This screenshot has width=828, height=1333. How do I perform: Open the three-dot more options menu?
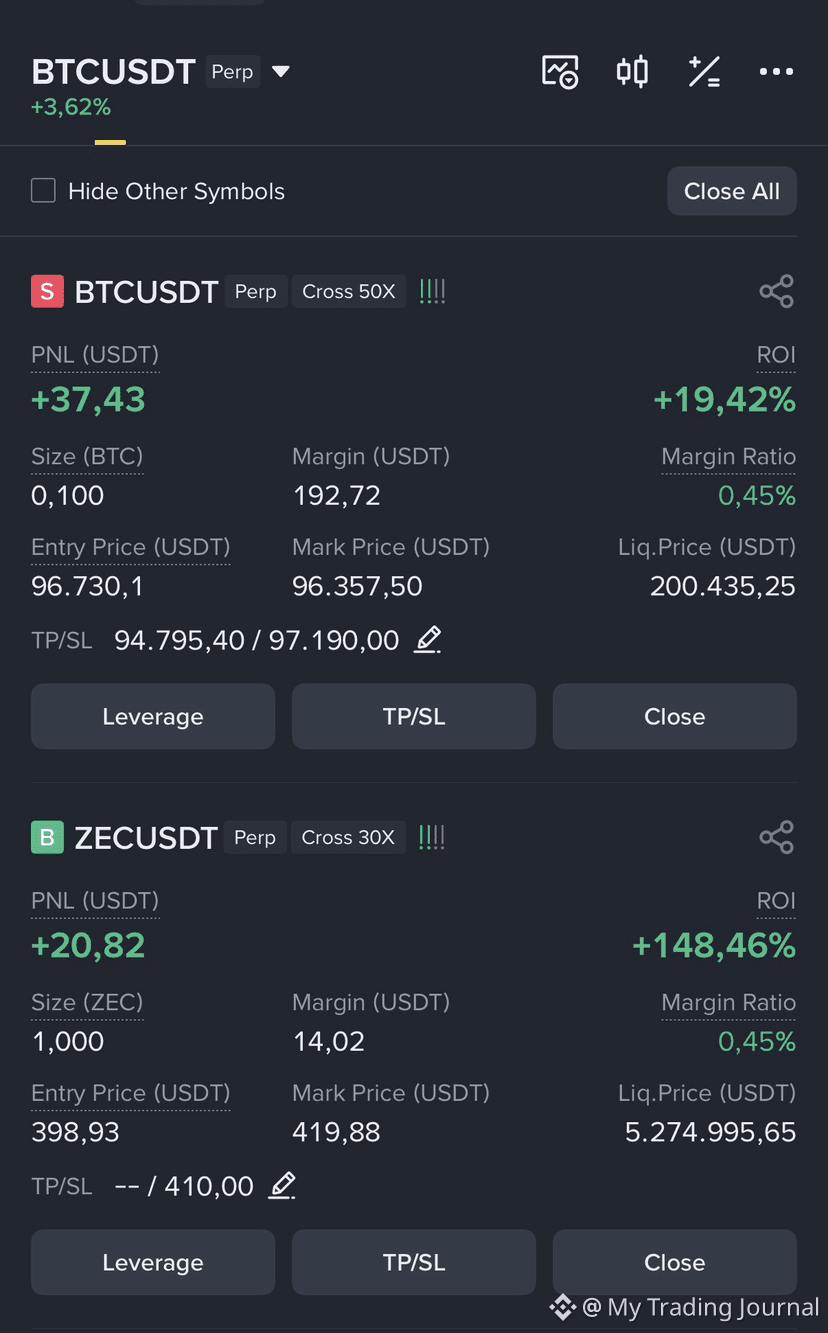(776, 72)
